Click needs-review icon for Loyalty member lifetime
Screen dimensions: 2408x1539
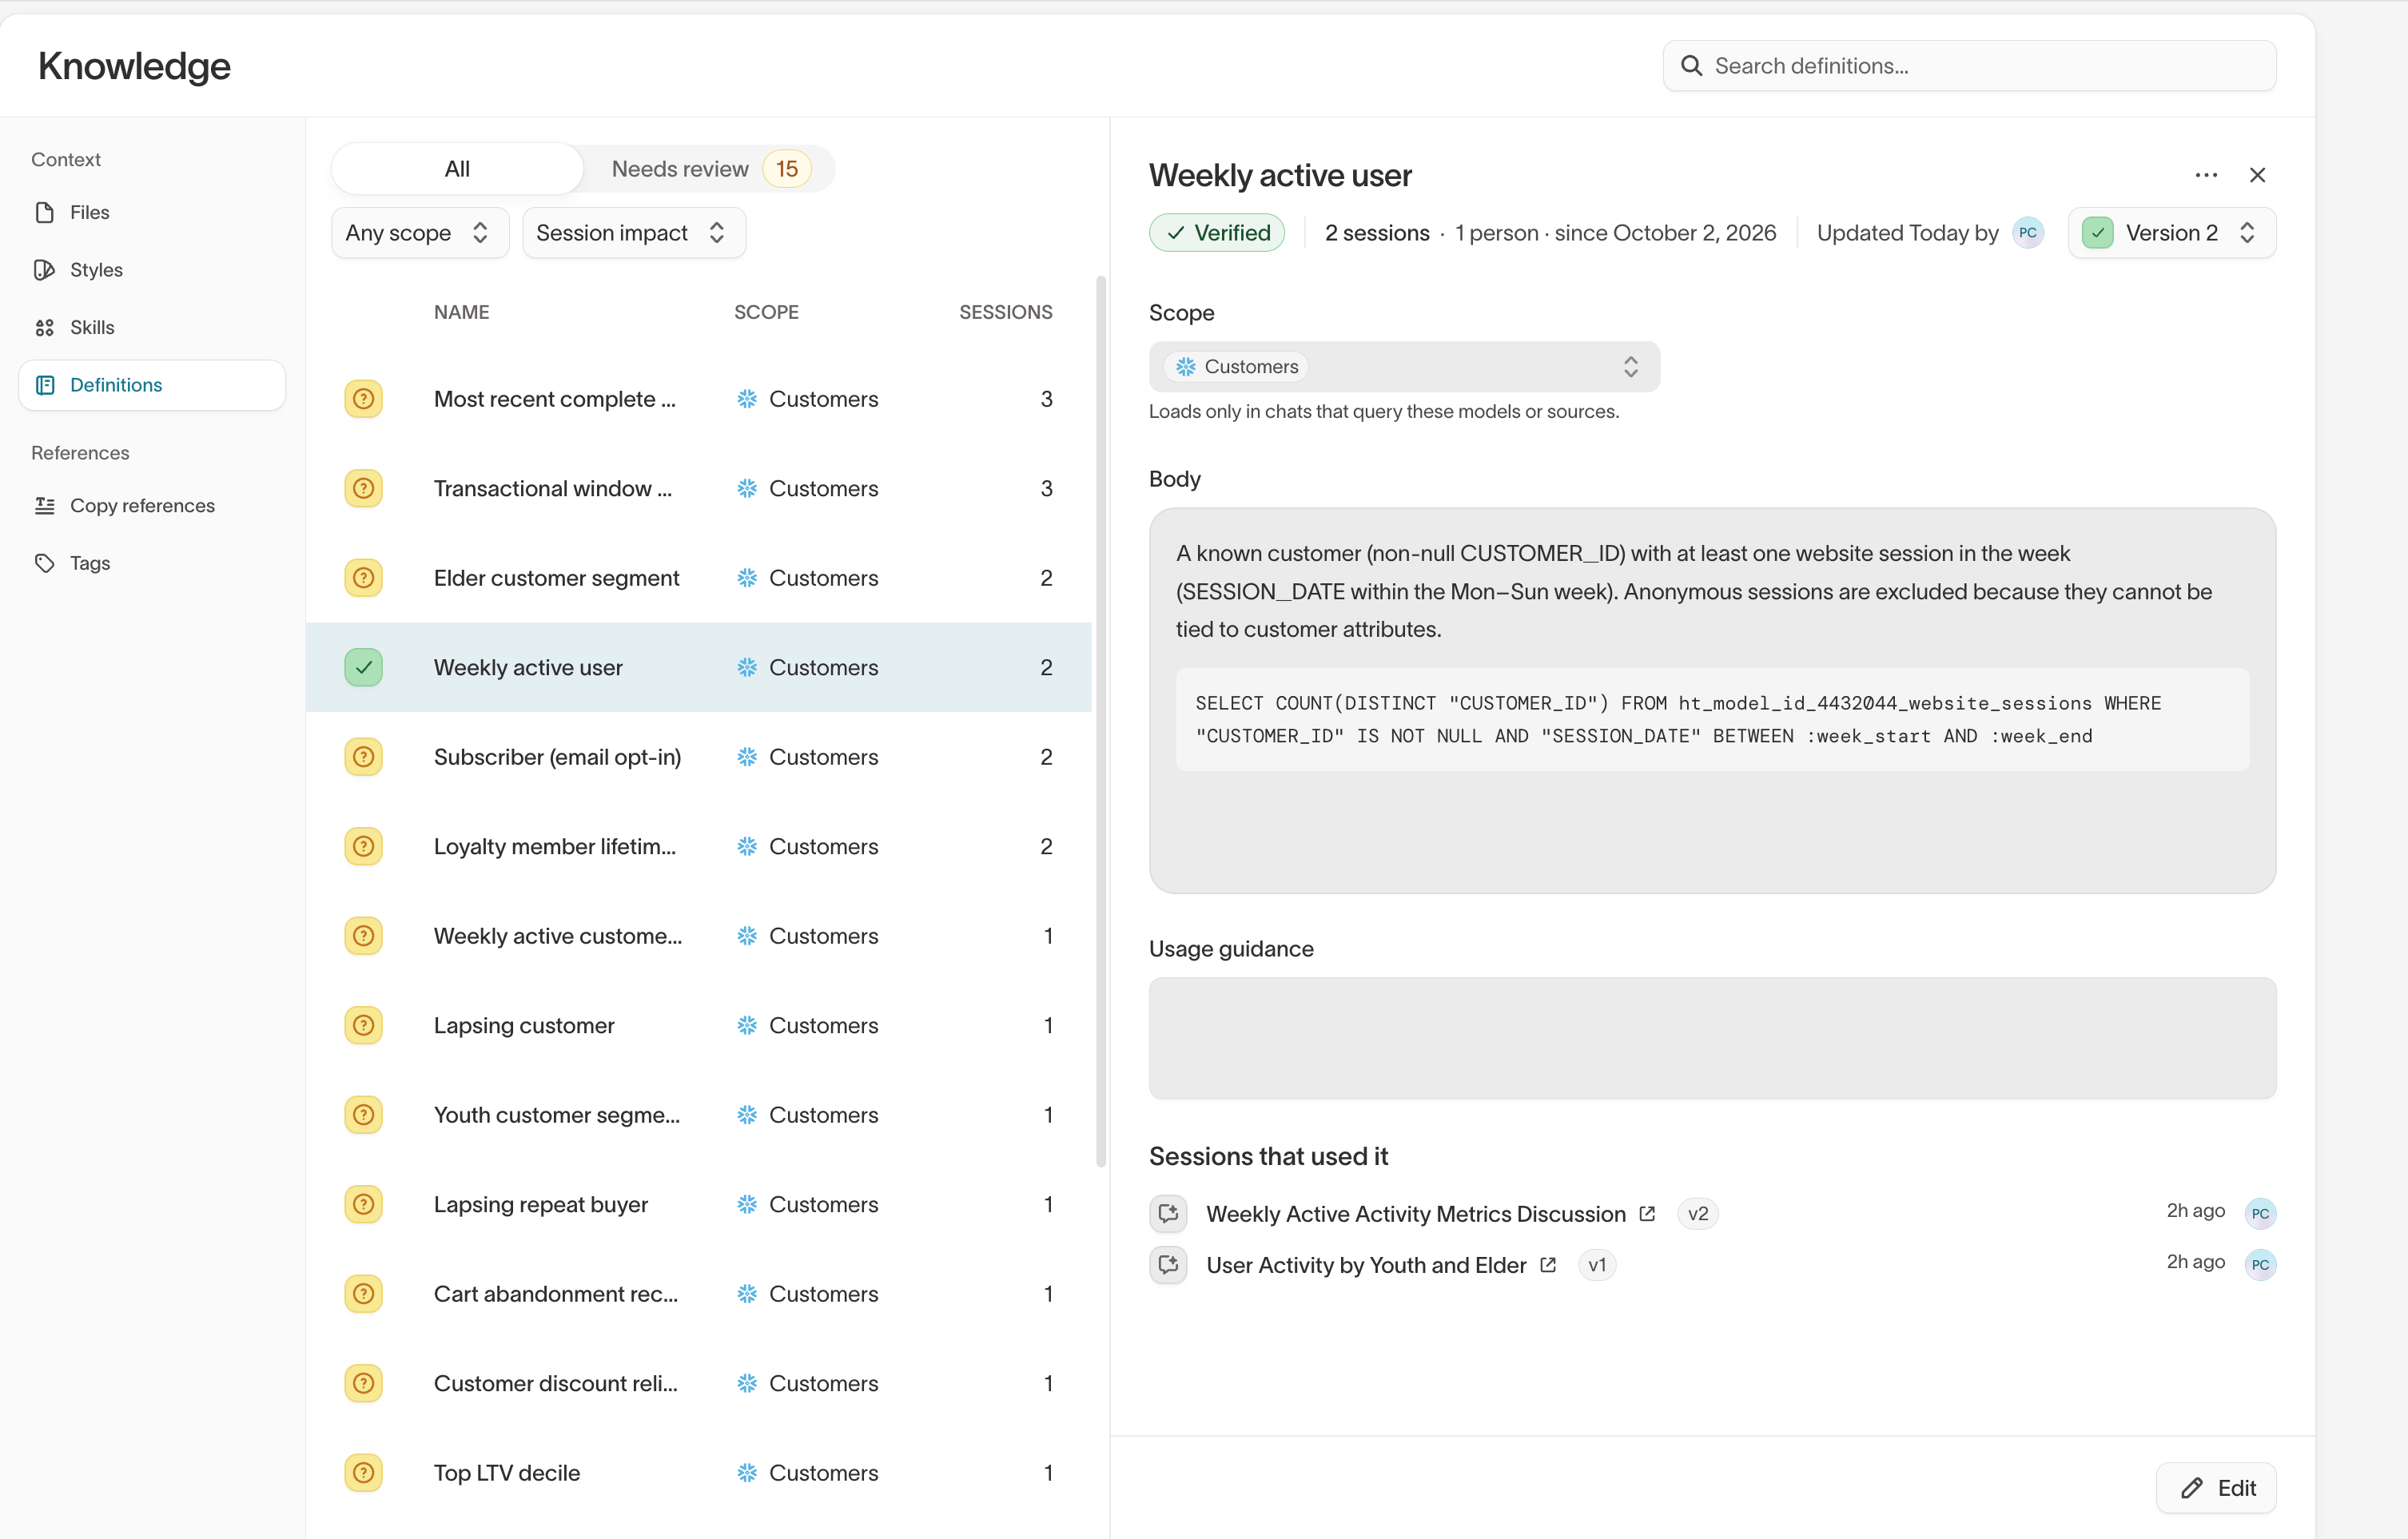coord(363,847)
